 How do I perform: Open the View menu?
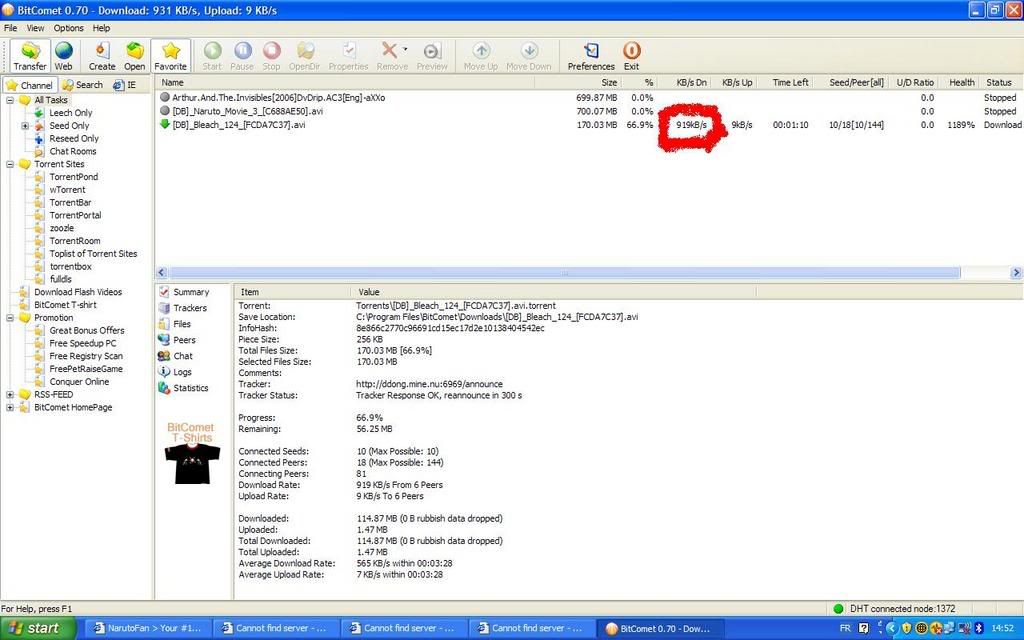pyautogui.click(x=35, y=28)
